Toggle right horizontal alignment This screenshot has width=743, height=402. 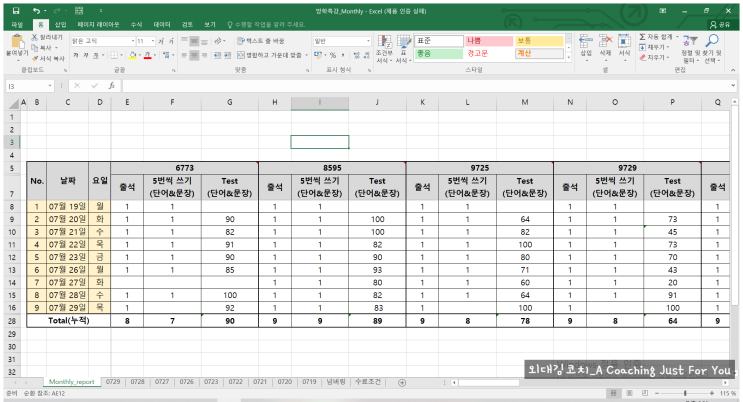(x=204, y=55)
